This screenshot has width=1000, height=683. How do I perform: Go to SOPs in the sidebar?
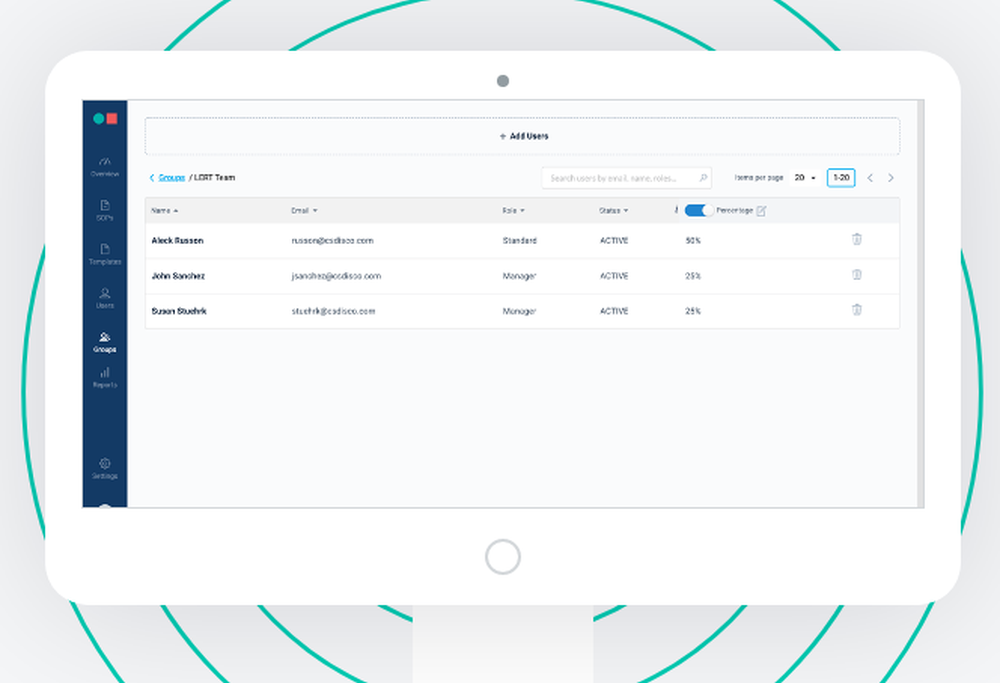coord(105,210)
